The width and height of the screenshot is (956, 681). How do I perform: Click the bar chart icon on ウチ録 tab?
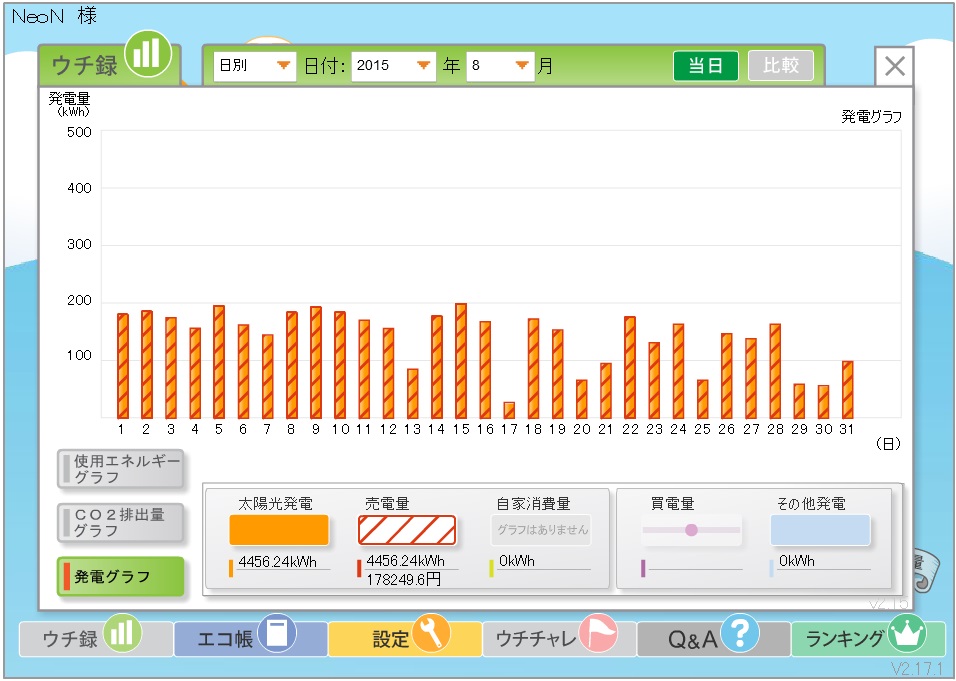tap(147, 54)
